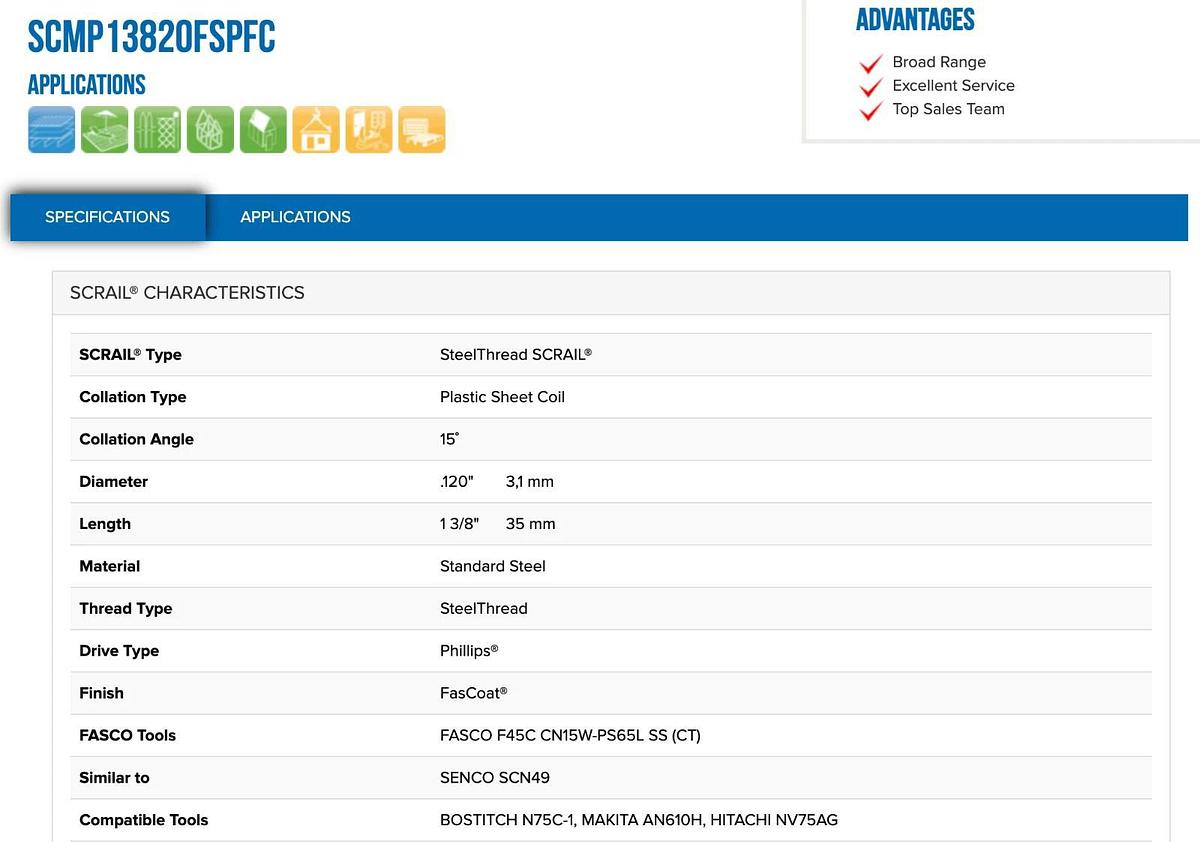The image size is (1200, 842).
Task: Select the green patio umbrella deck icon
Action: (104, 130)
